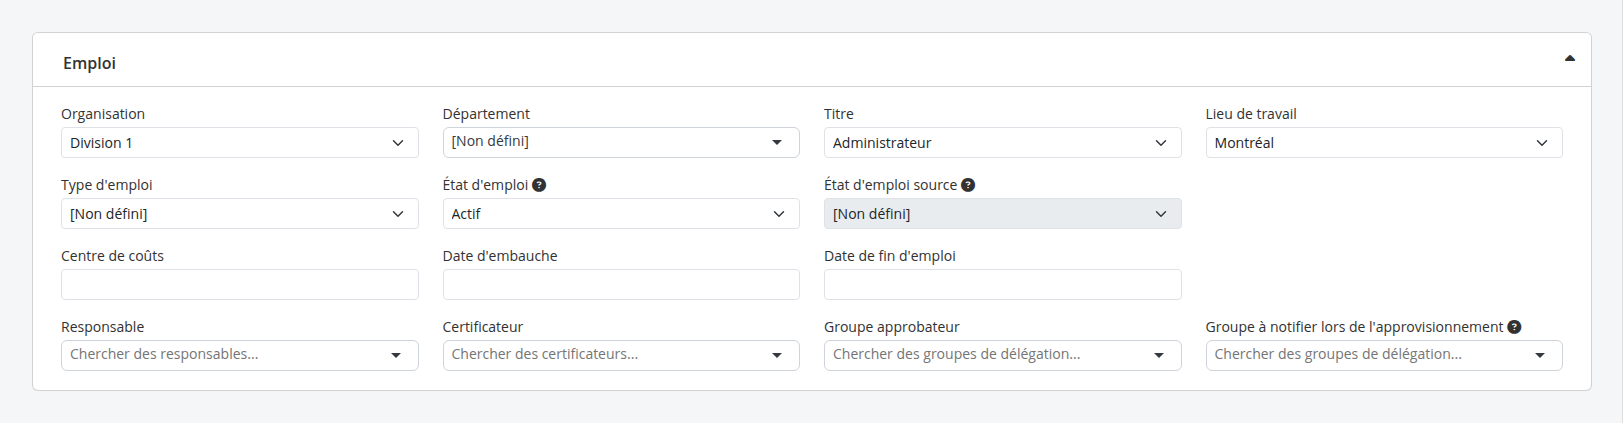
Task: Open the Département dropdown
Action: pyautogui.click(x=621, y=142)
